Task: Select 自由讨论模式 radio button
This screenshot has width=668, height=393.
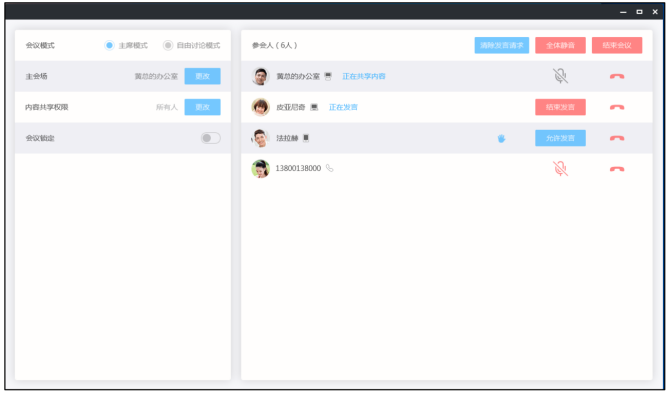Action: pos(168,45)
